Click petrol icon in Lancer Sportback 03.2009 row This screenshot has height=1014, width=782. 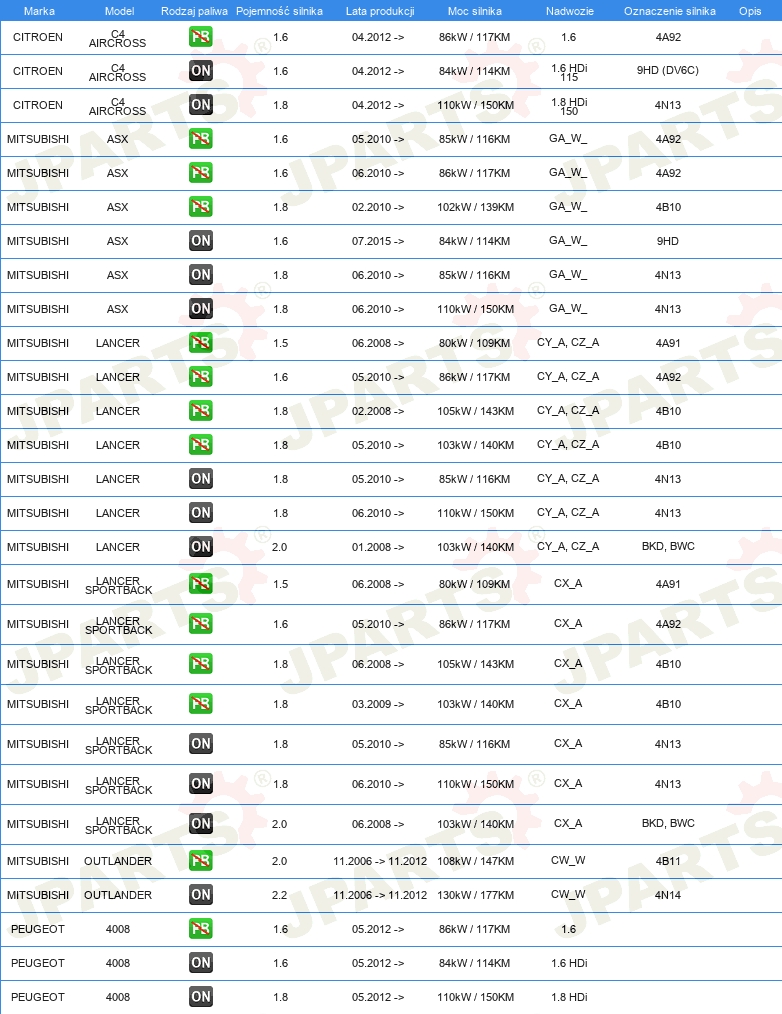201,704
